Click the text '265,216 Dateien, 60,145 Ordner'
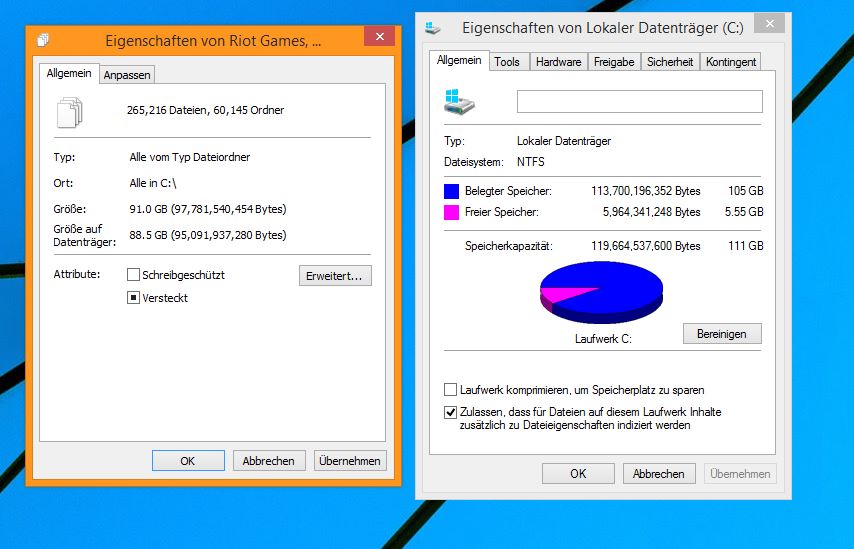Image resolution: width=854 pixels, height=549 pixels. pyautogui.click(x=205, y=110)
